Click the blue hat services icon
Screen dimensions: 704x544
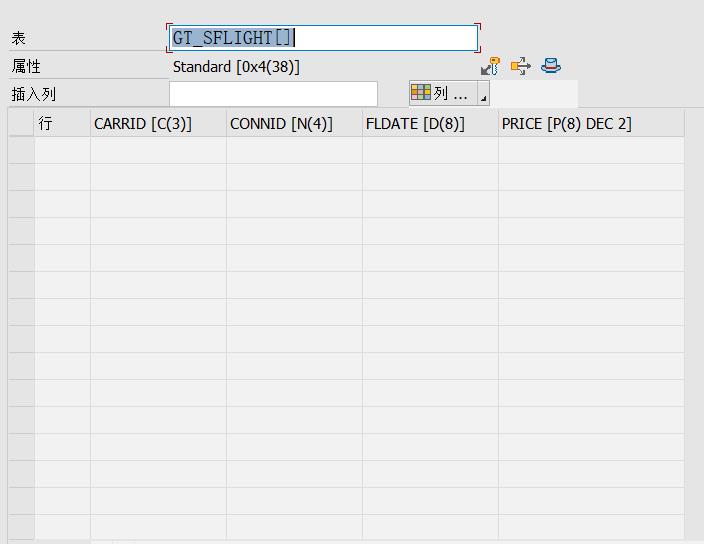pos(551,66)
